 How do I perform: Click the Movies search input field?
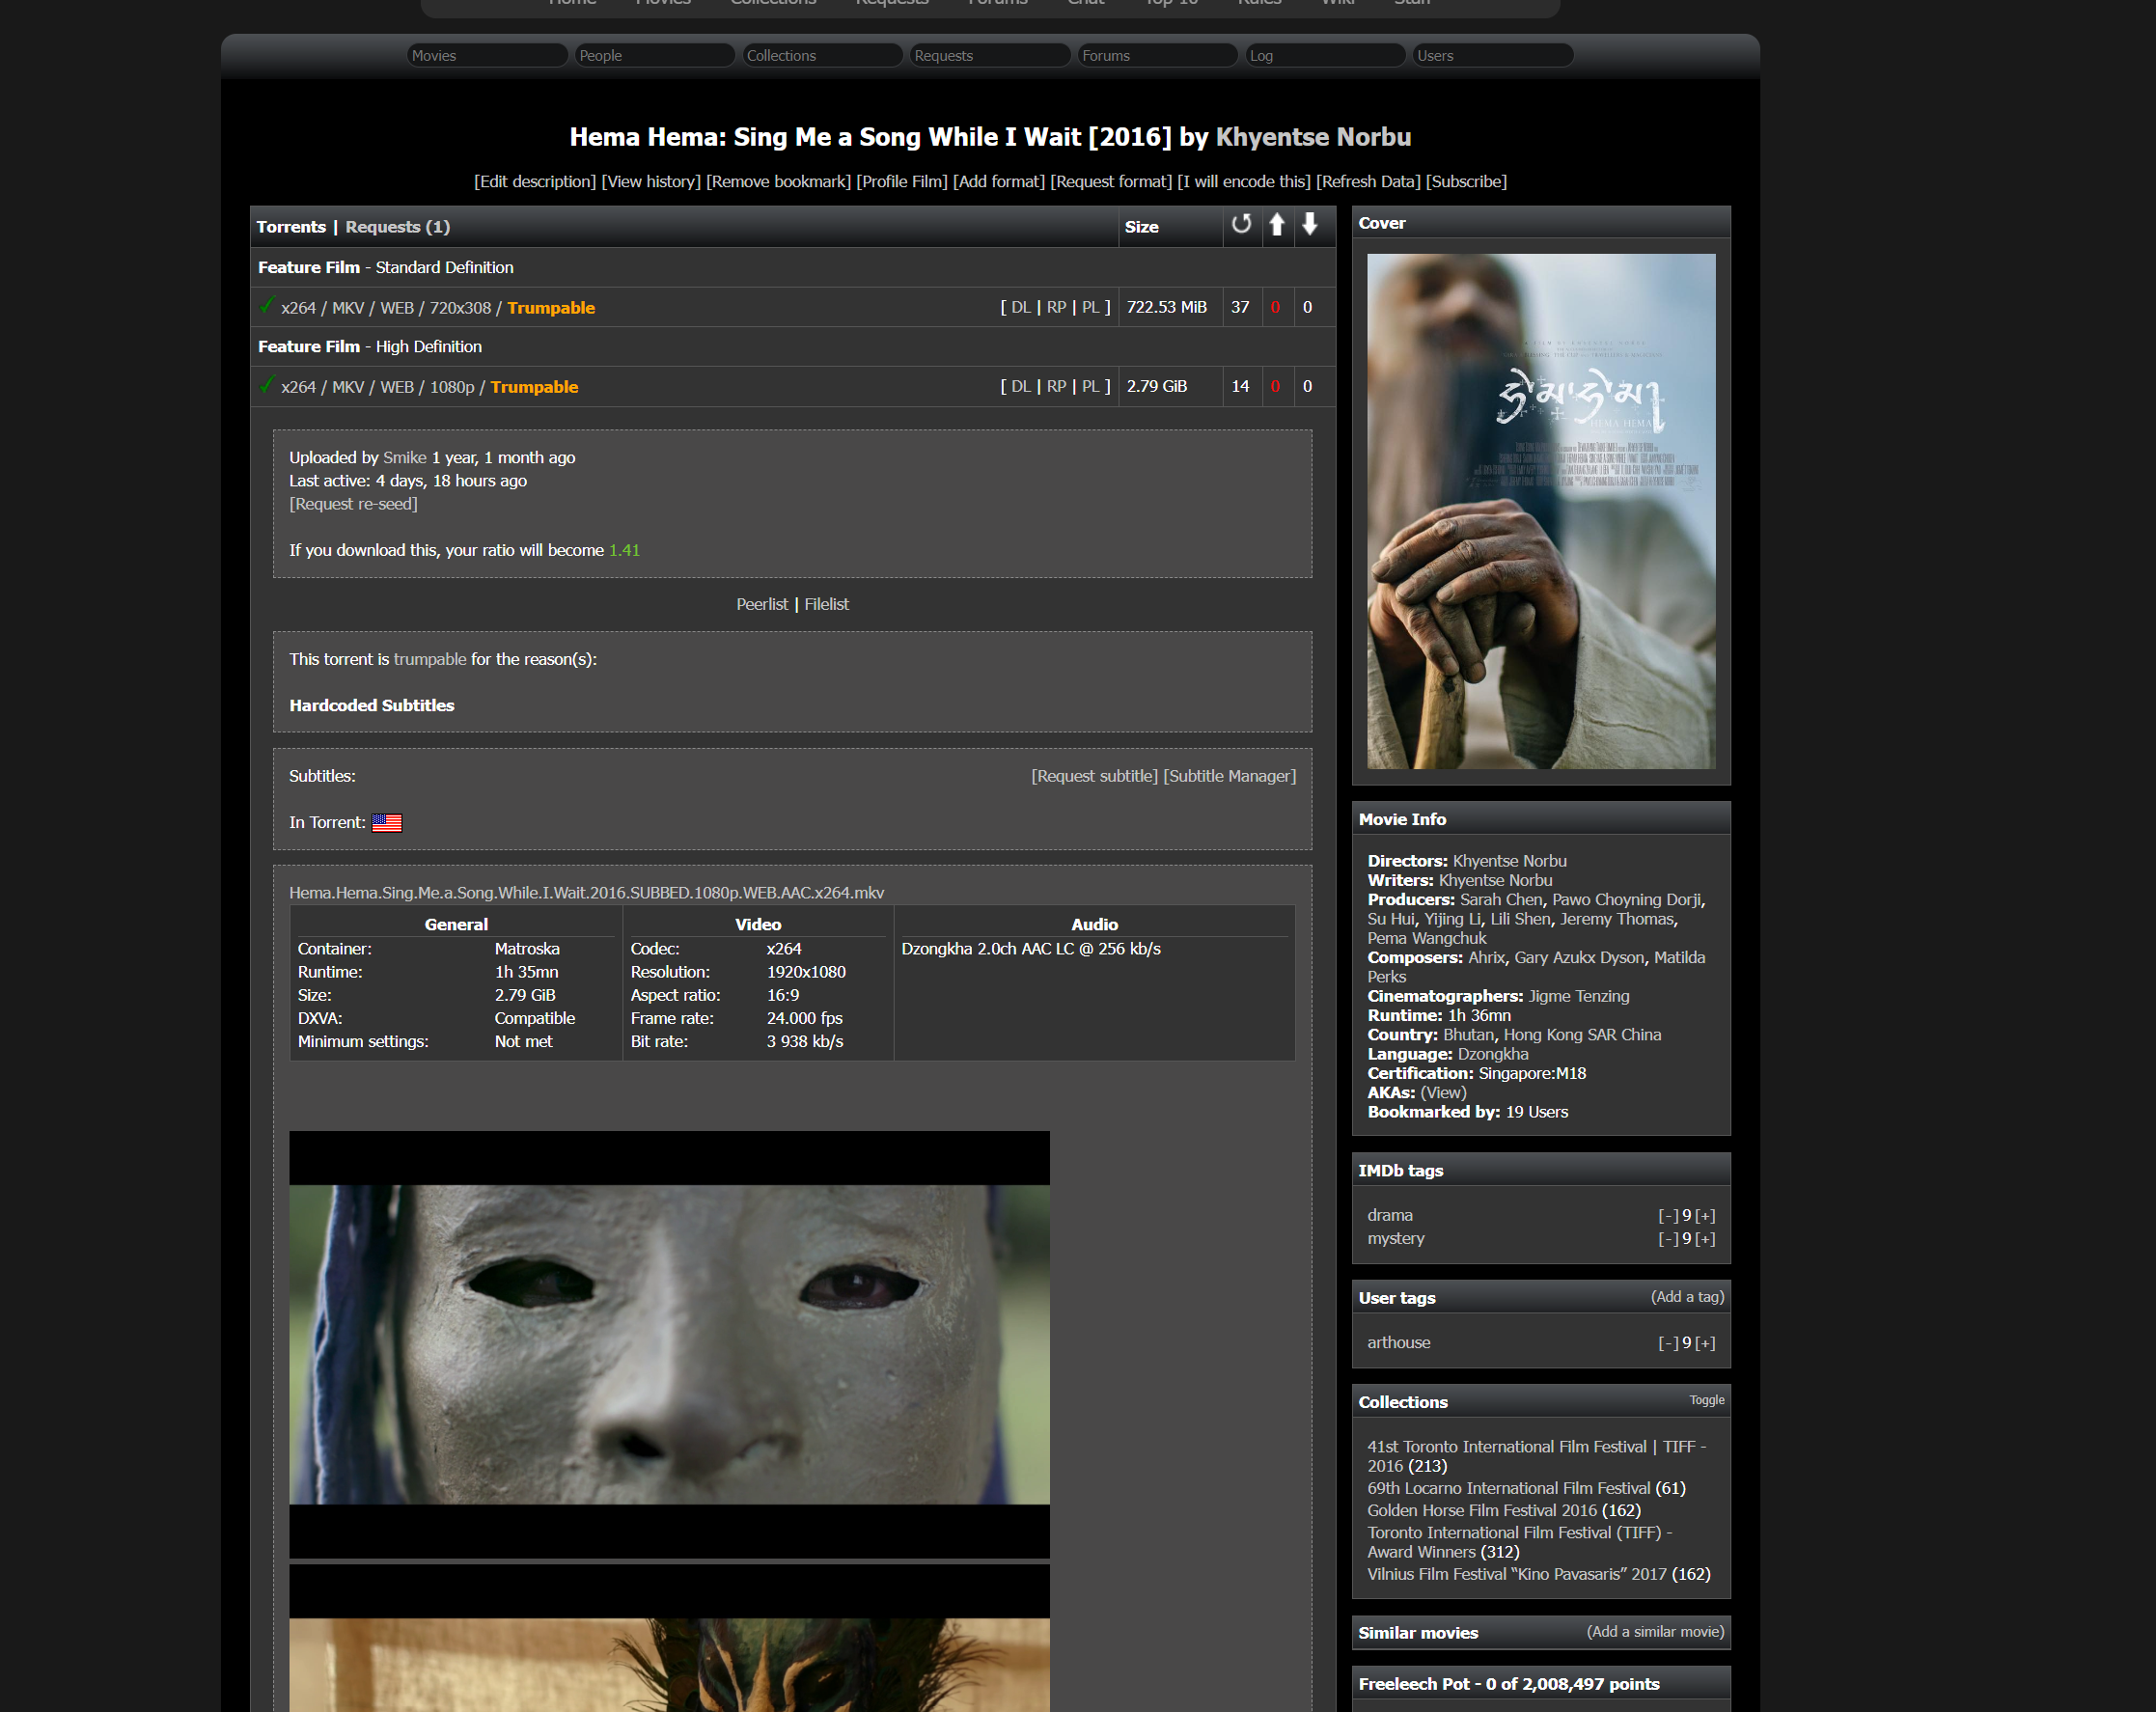[487, 55]
